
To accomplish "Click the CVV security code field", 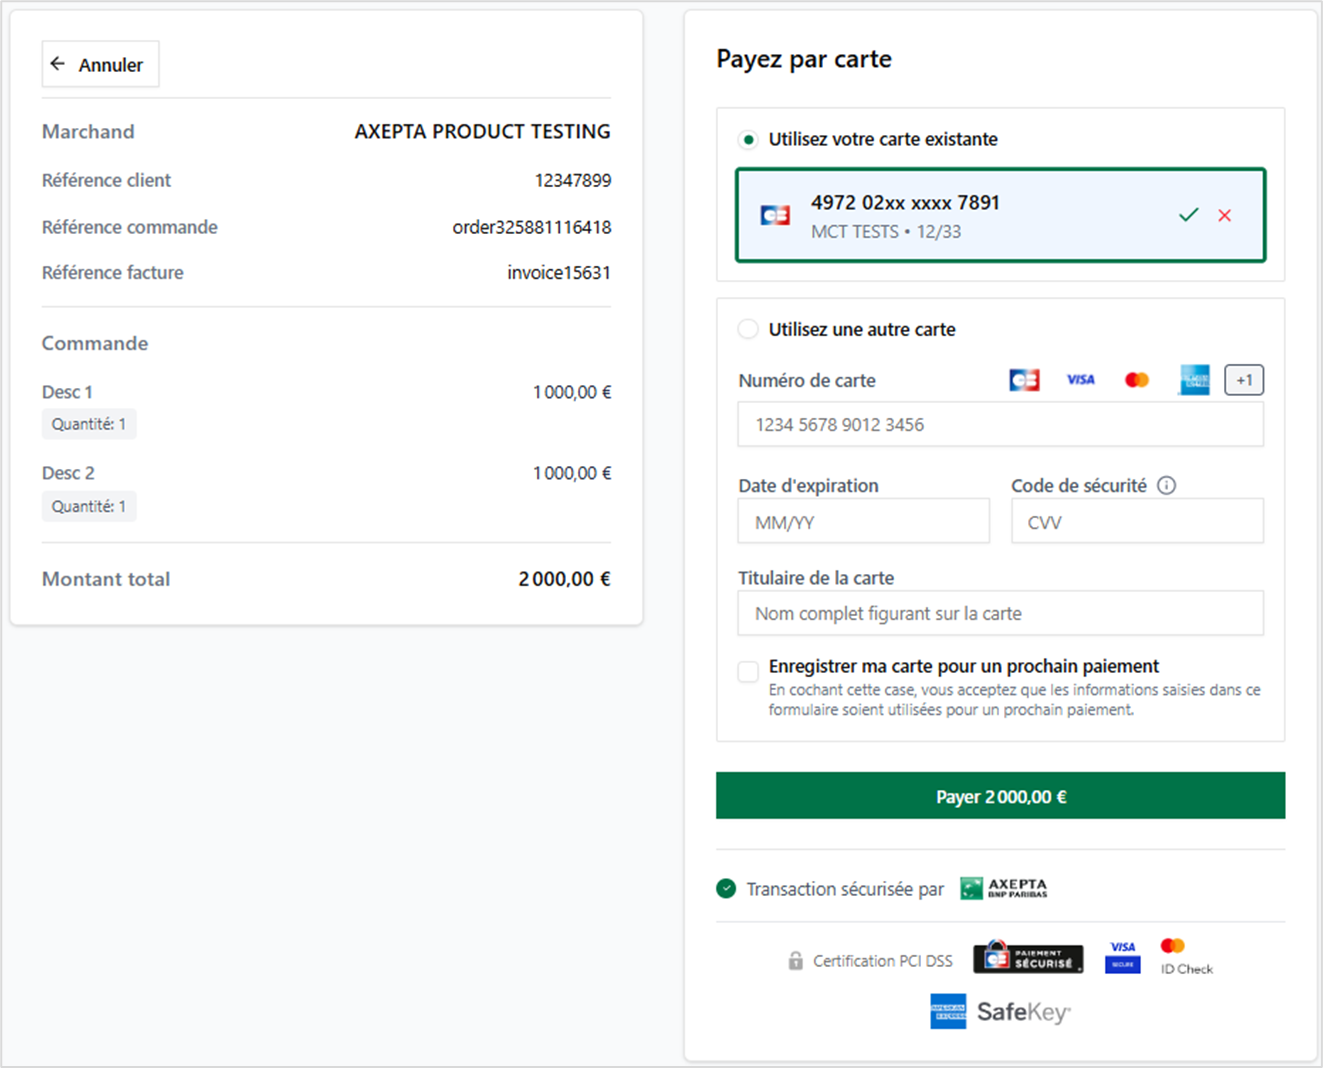I will [1137, 522].
